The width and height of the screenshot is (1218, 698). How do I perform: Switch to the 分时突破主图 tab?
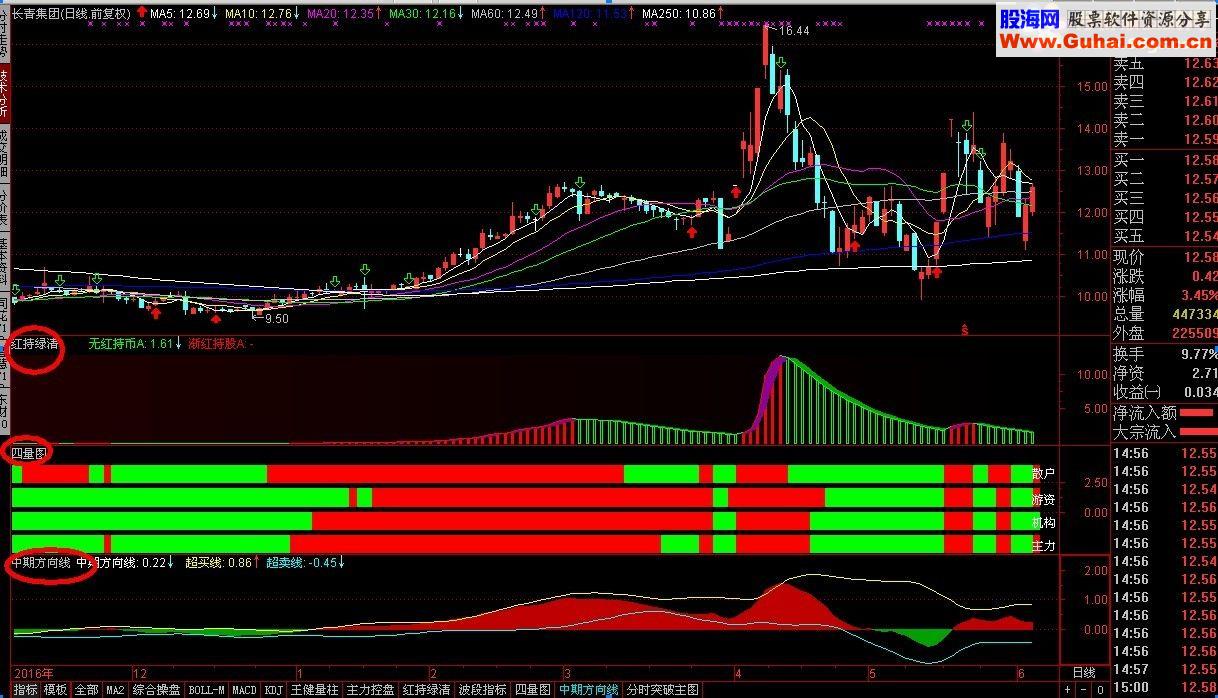663,690
